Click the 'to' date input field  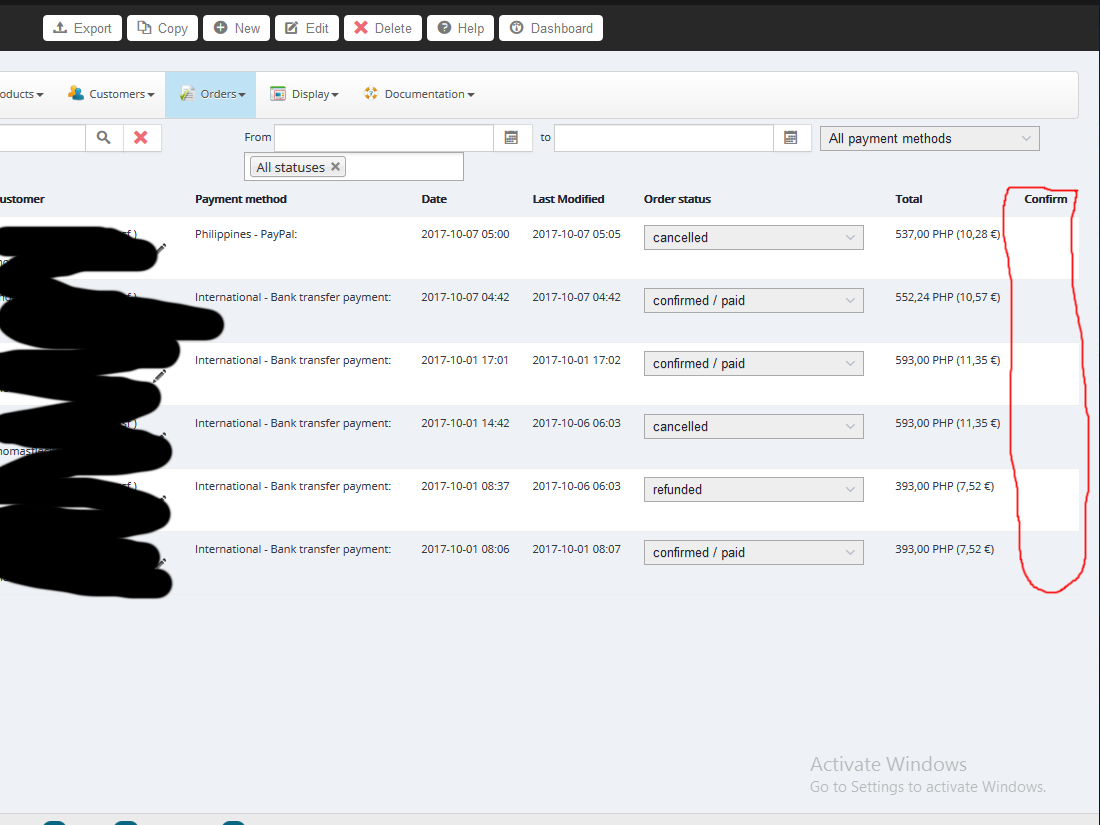[x=664, y=138]
